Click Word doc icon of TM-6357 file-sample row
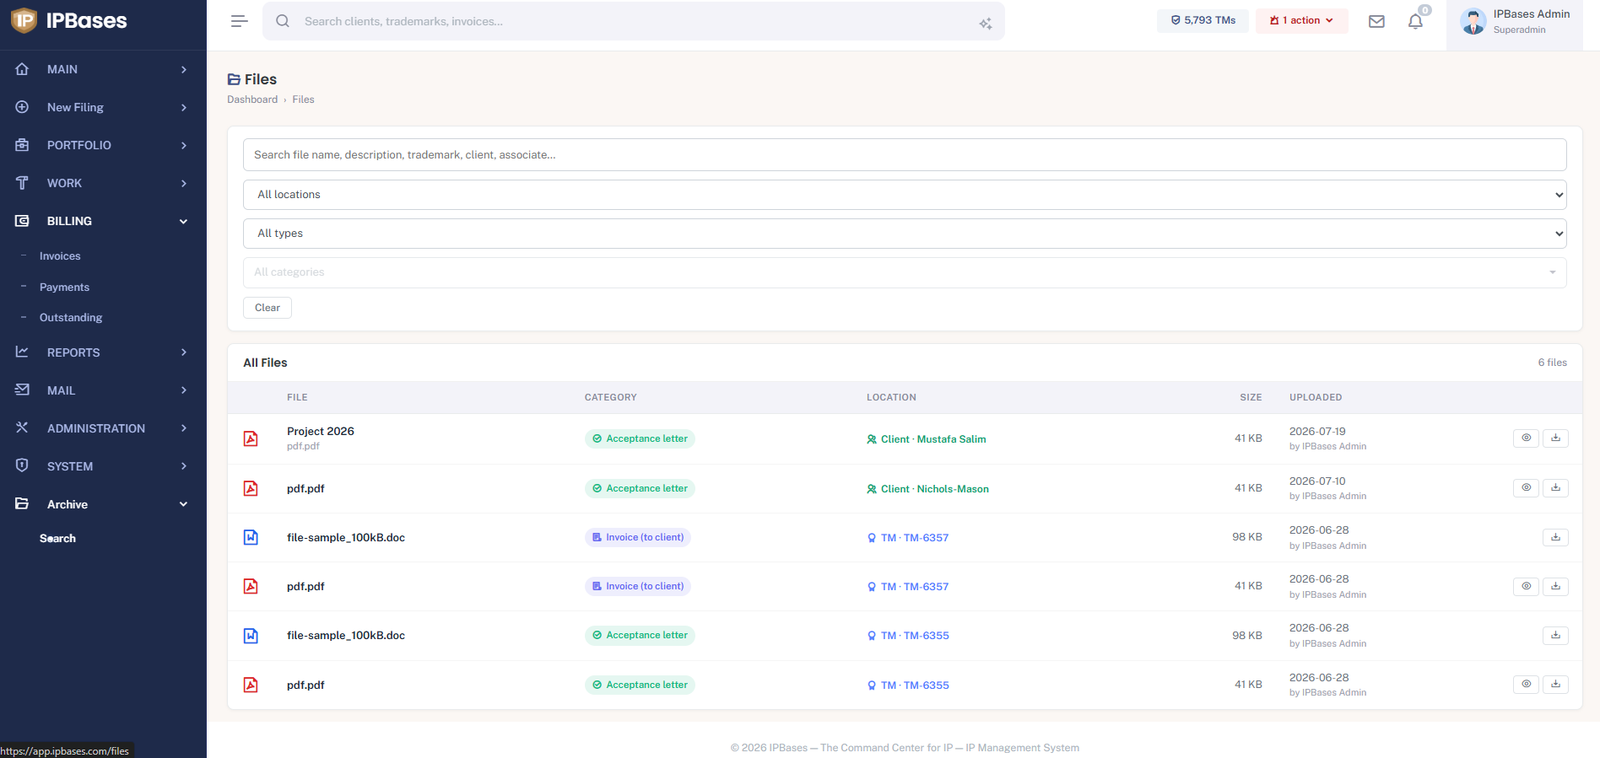The width and height of the screenshot is (1600, 758). point(251,537)
